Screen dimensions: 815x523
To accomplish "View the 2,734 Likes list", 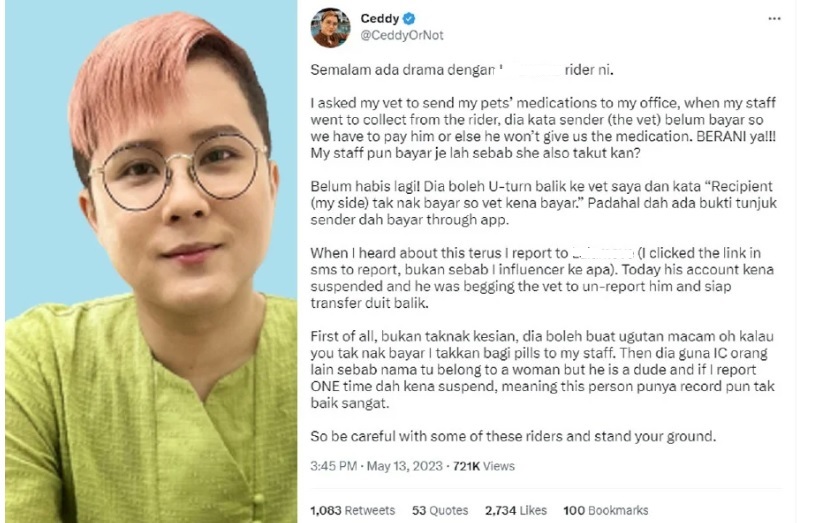I will [x=516, y=511].
